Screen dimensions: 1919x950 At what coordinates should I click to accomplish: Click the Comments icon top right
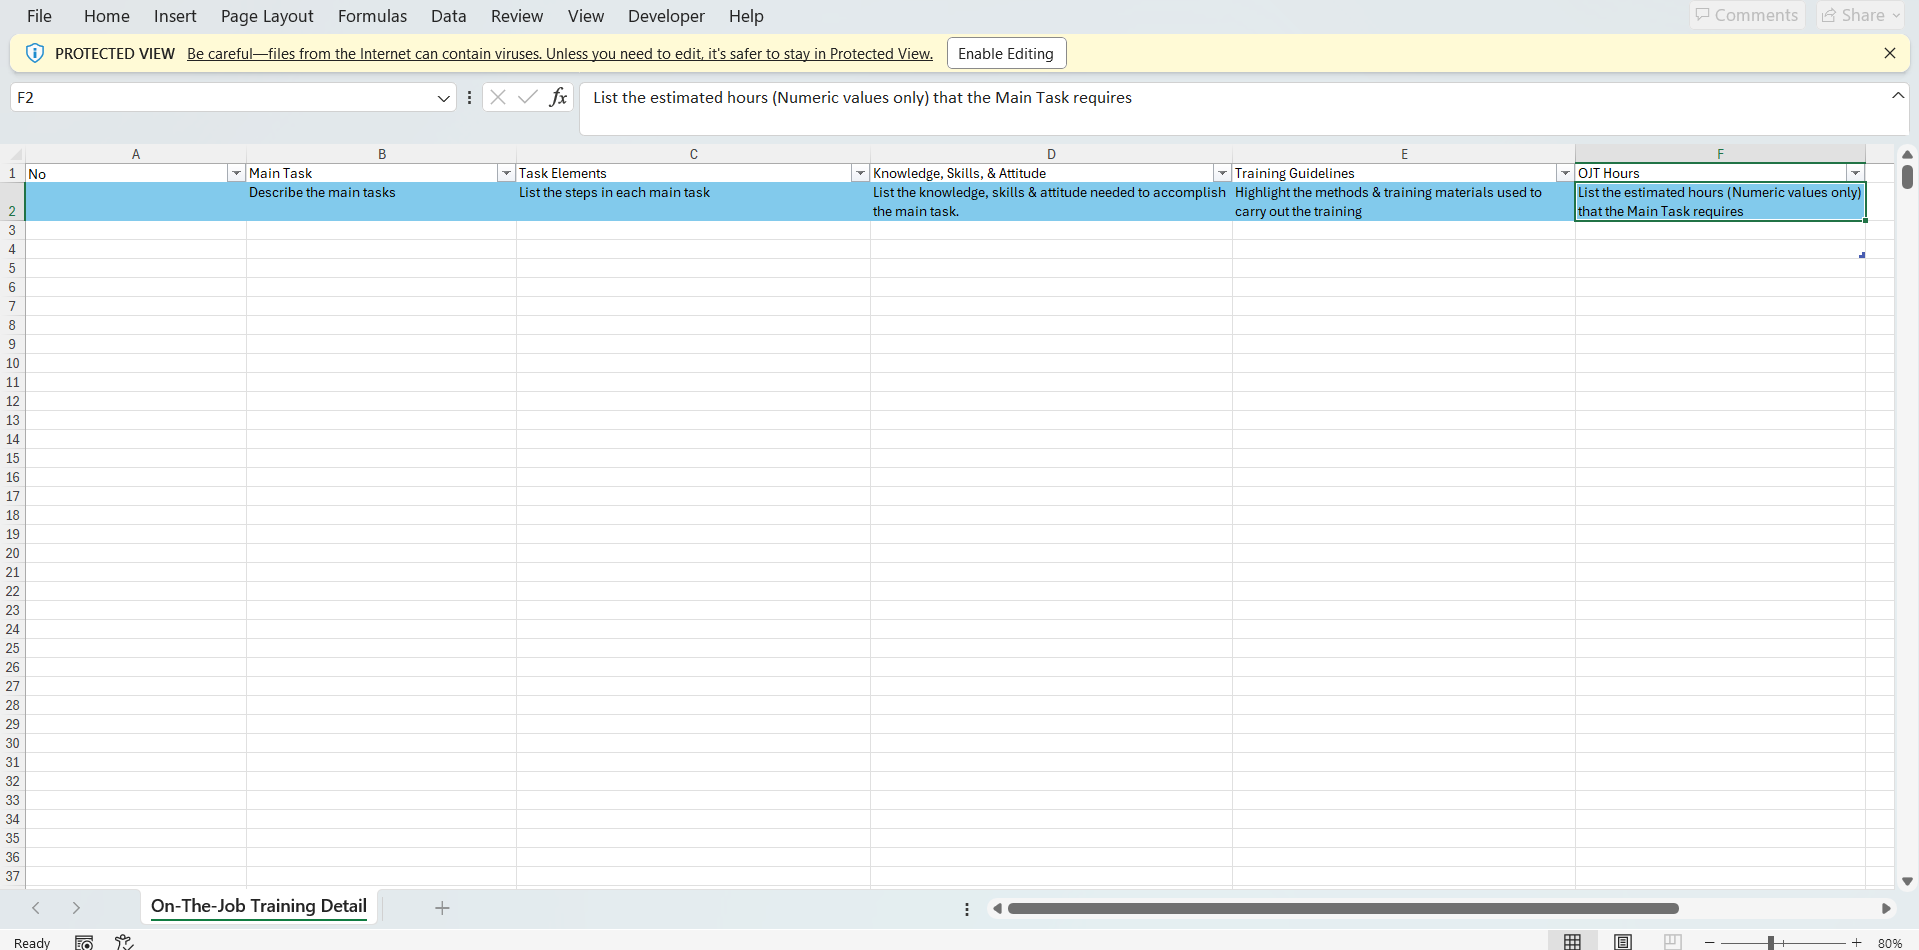click(1744, 15)
